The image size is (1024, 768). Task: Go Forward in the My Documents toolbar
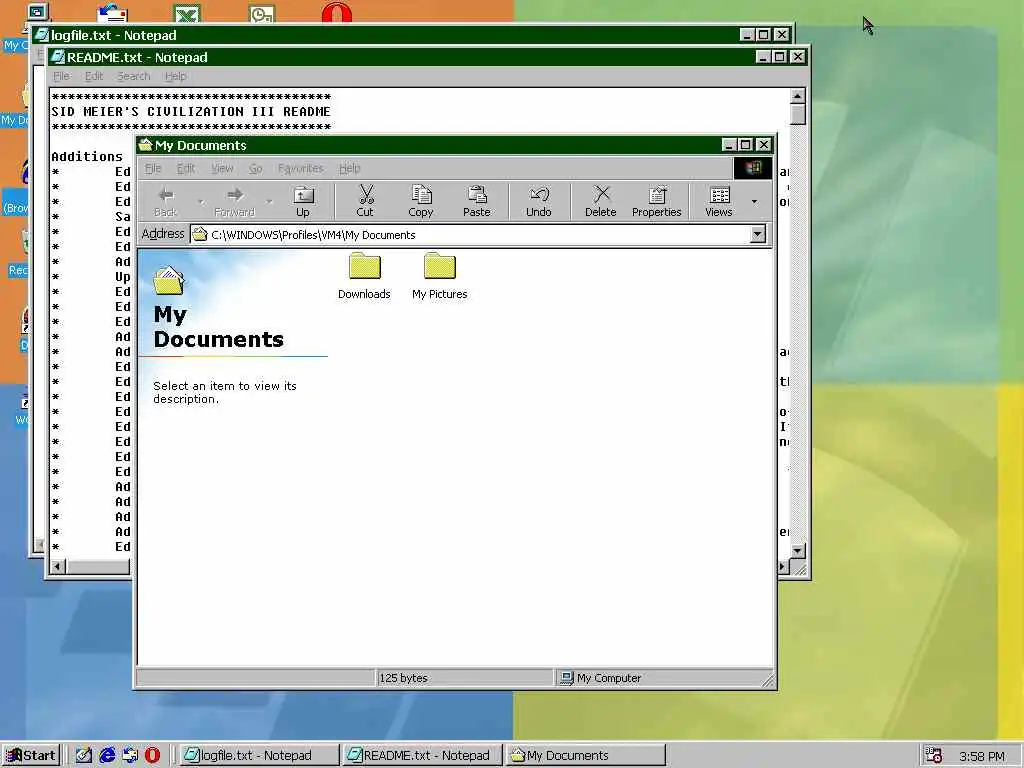pos(234,201)
